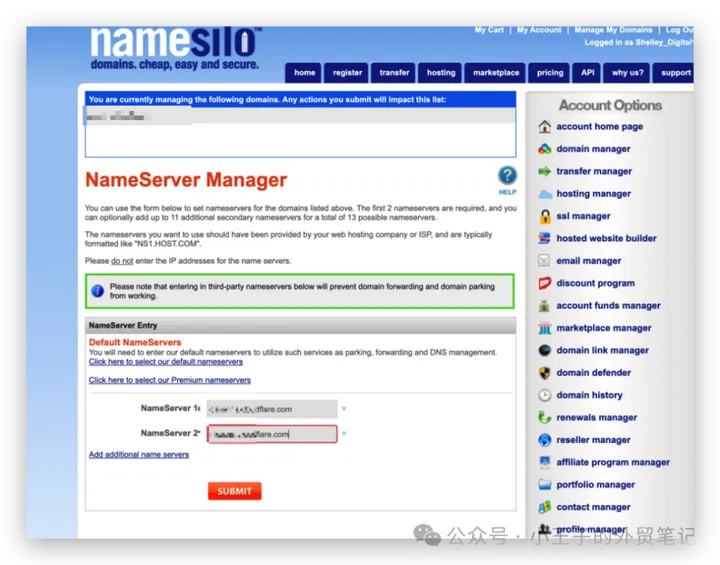Click the domain manager colored icon
Screen dimensions: 720x565
click(x=545, y=149)
